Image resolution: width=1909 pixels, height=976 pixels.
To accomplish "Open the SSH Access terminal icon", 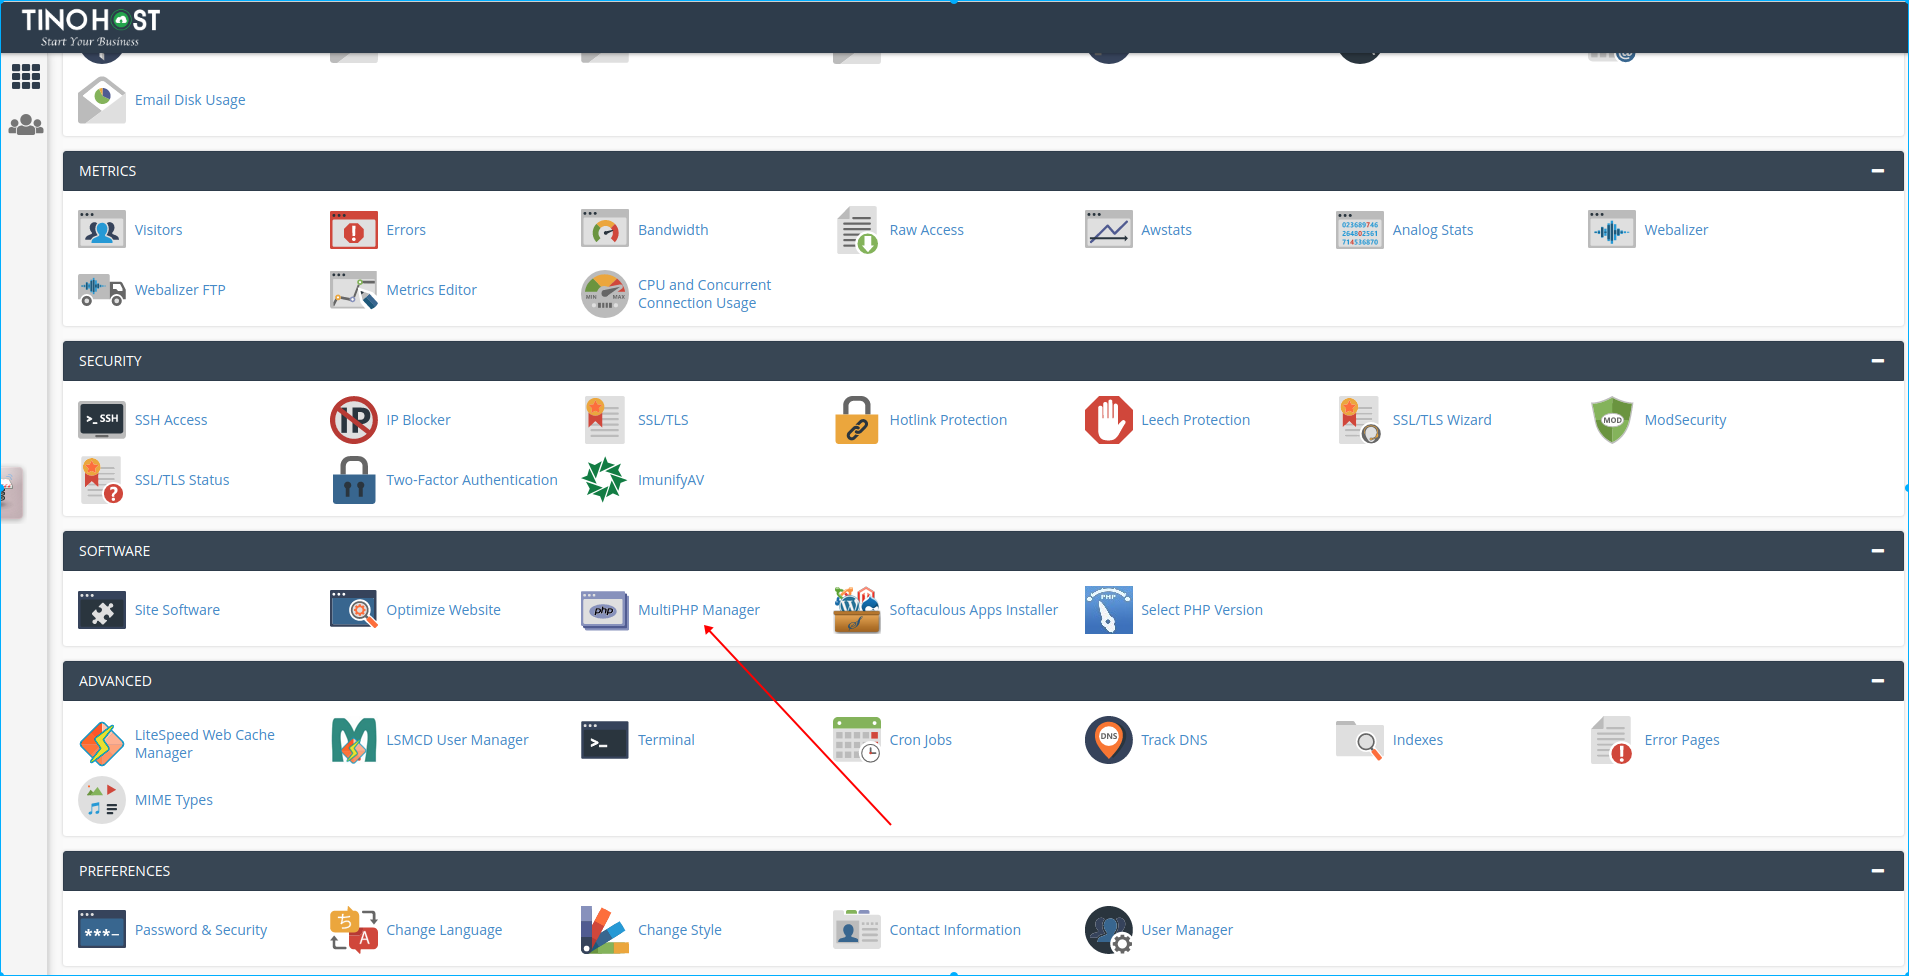I will coord(102,420).
